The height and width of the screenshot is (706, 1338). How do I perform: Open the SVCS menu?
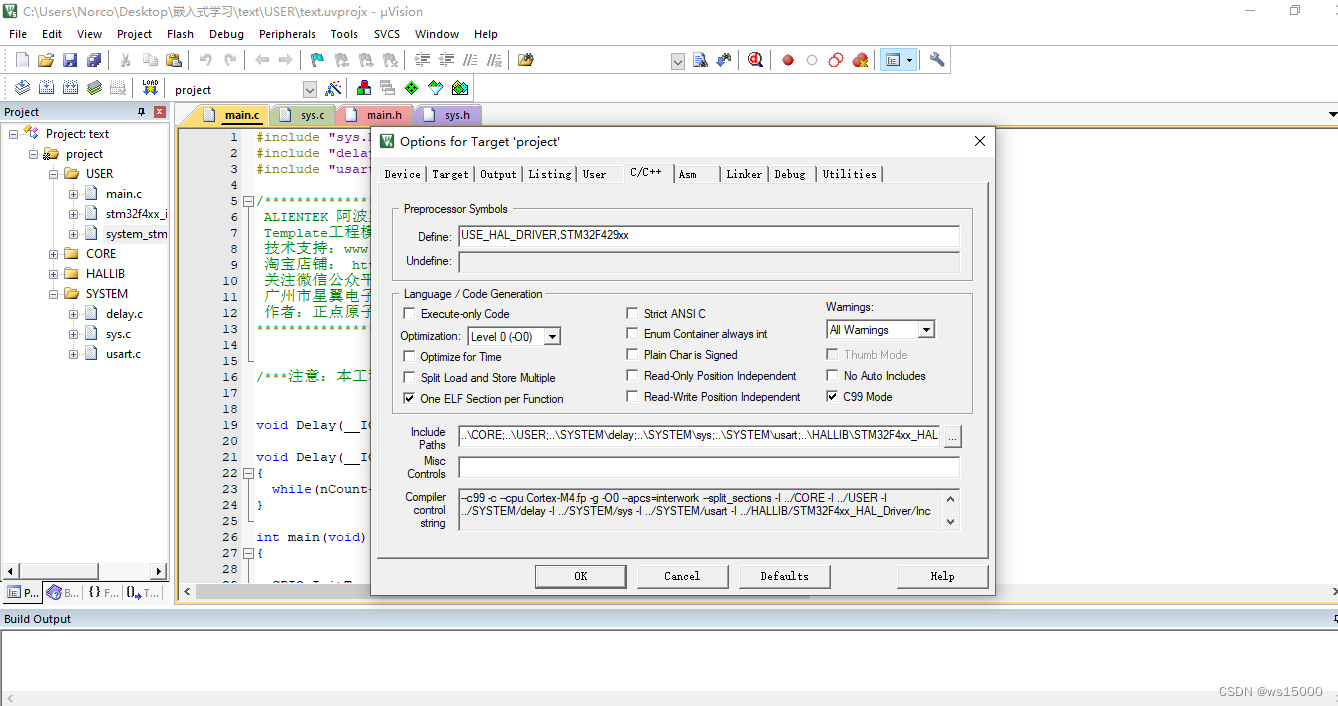(387, 34)
